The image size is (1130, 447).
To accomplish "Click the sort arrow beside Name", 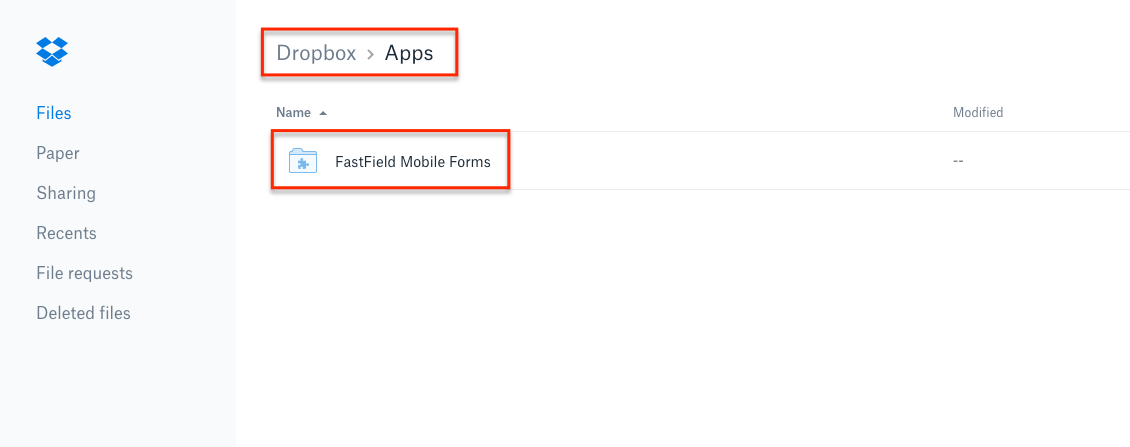I will (x=323, y=113).
